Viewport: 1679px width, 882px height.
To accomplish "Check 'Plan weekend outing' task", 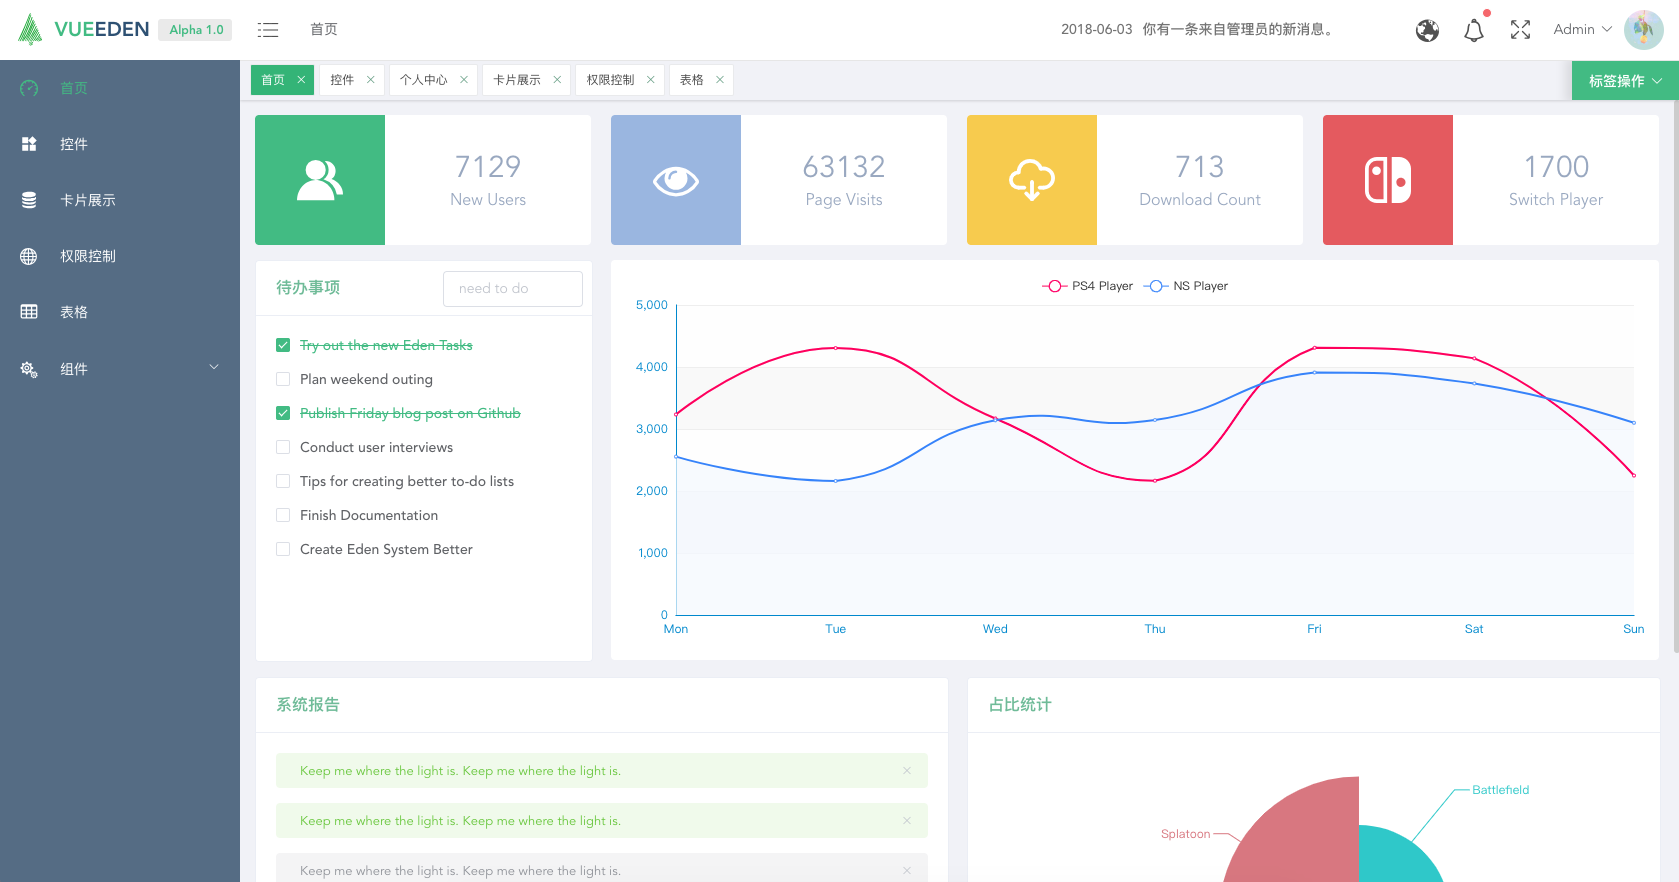I will tap(283, 379).
